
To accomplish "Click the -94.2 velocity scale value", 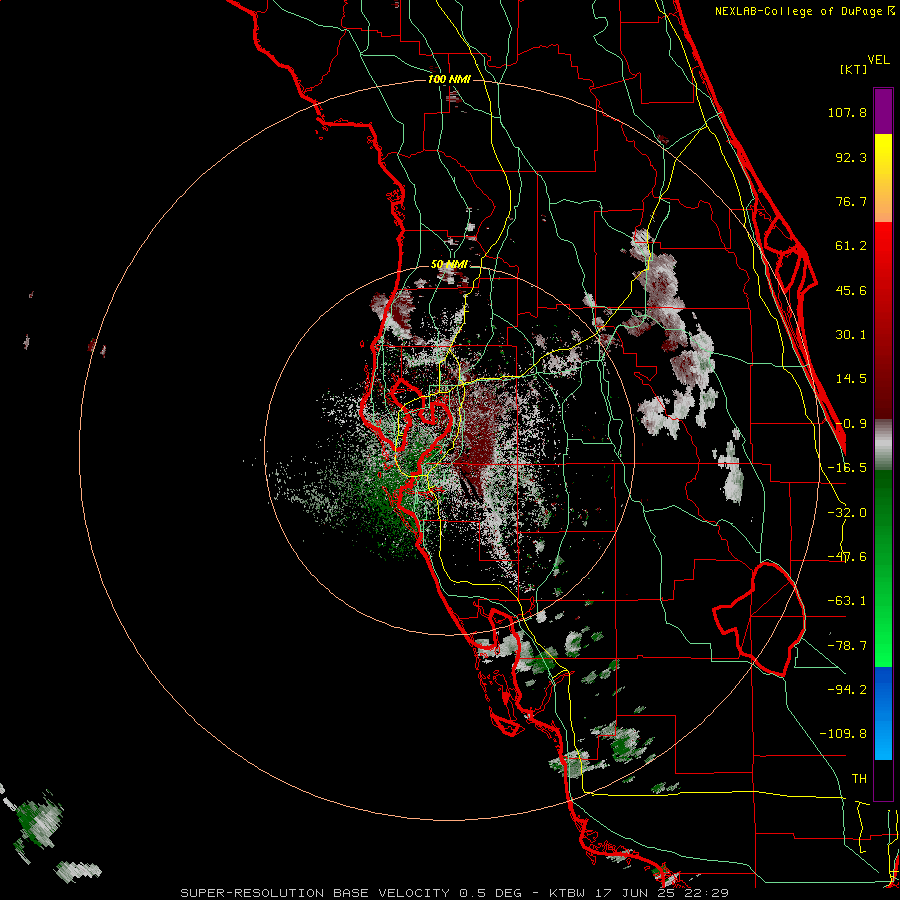I will pos(847,690).
